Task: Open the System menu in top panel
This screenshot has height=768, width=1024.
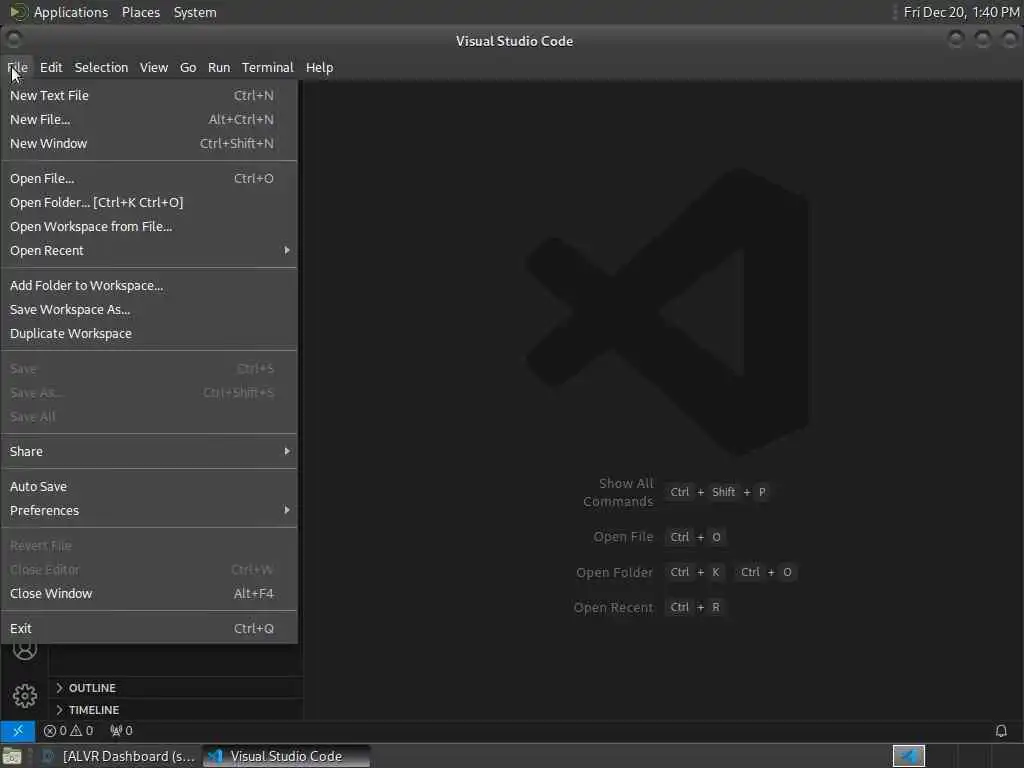Action: 195,12
